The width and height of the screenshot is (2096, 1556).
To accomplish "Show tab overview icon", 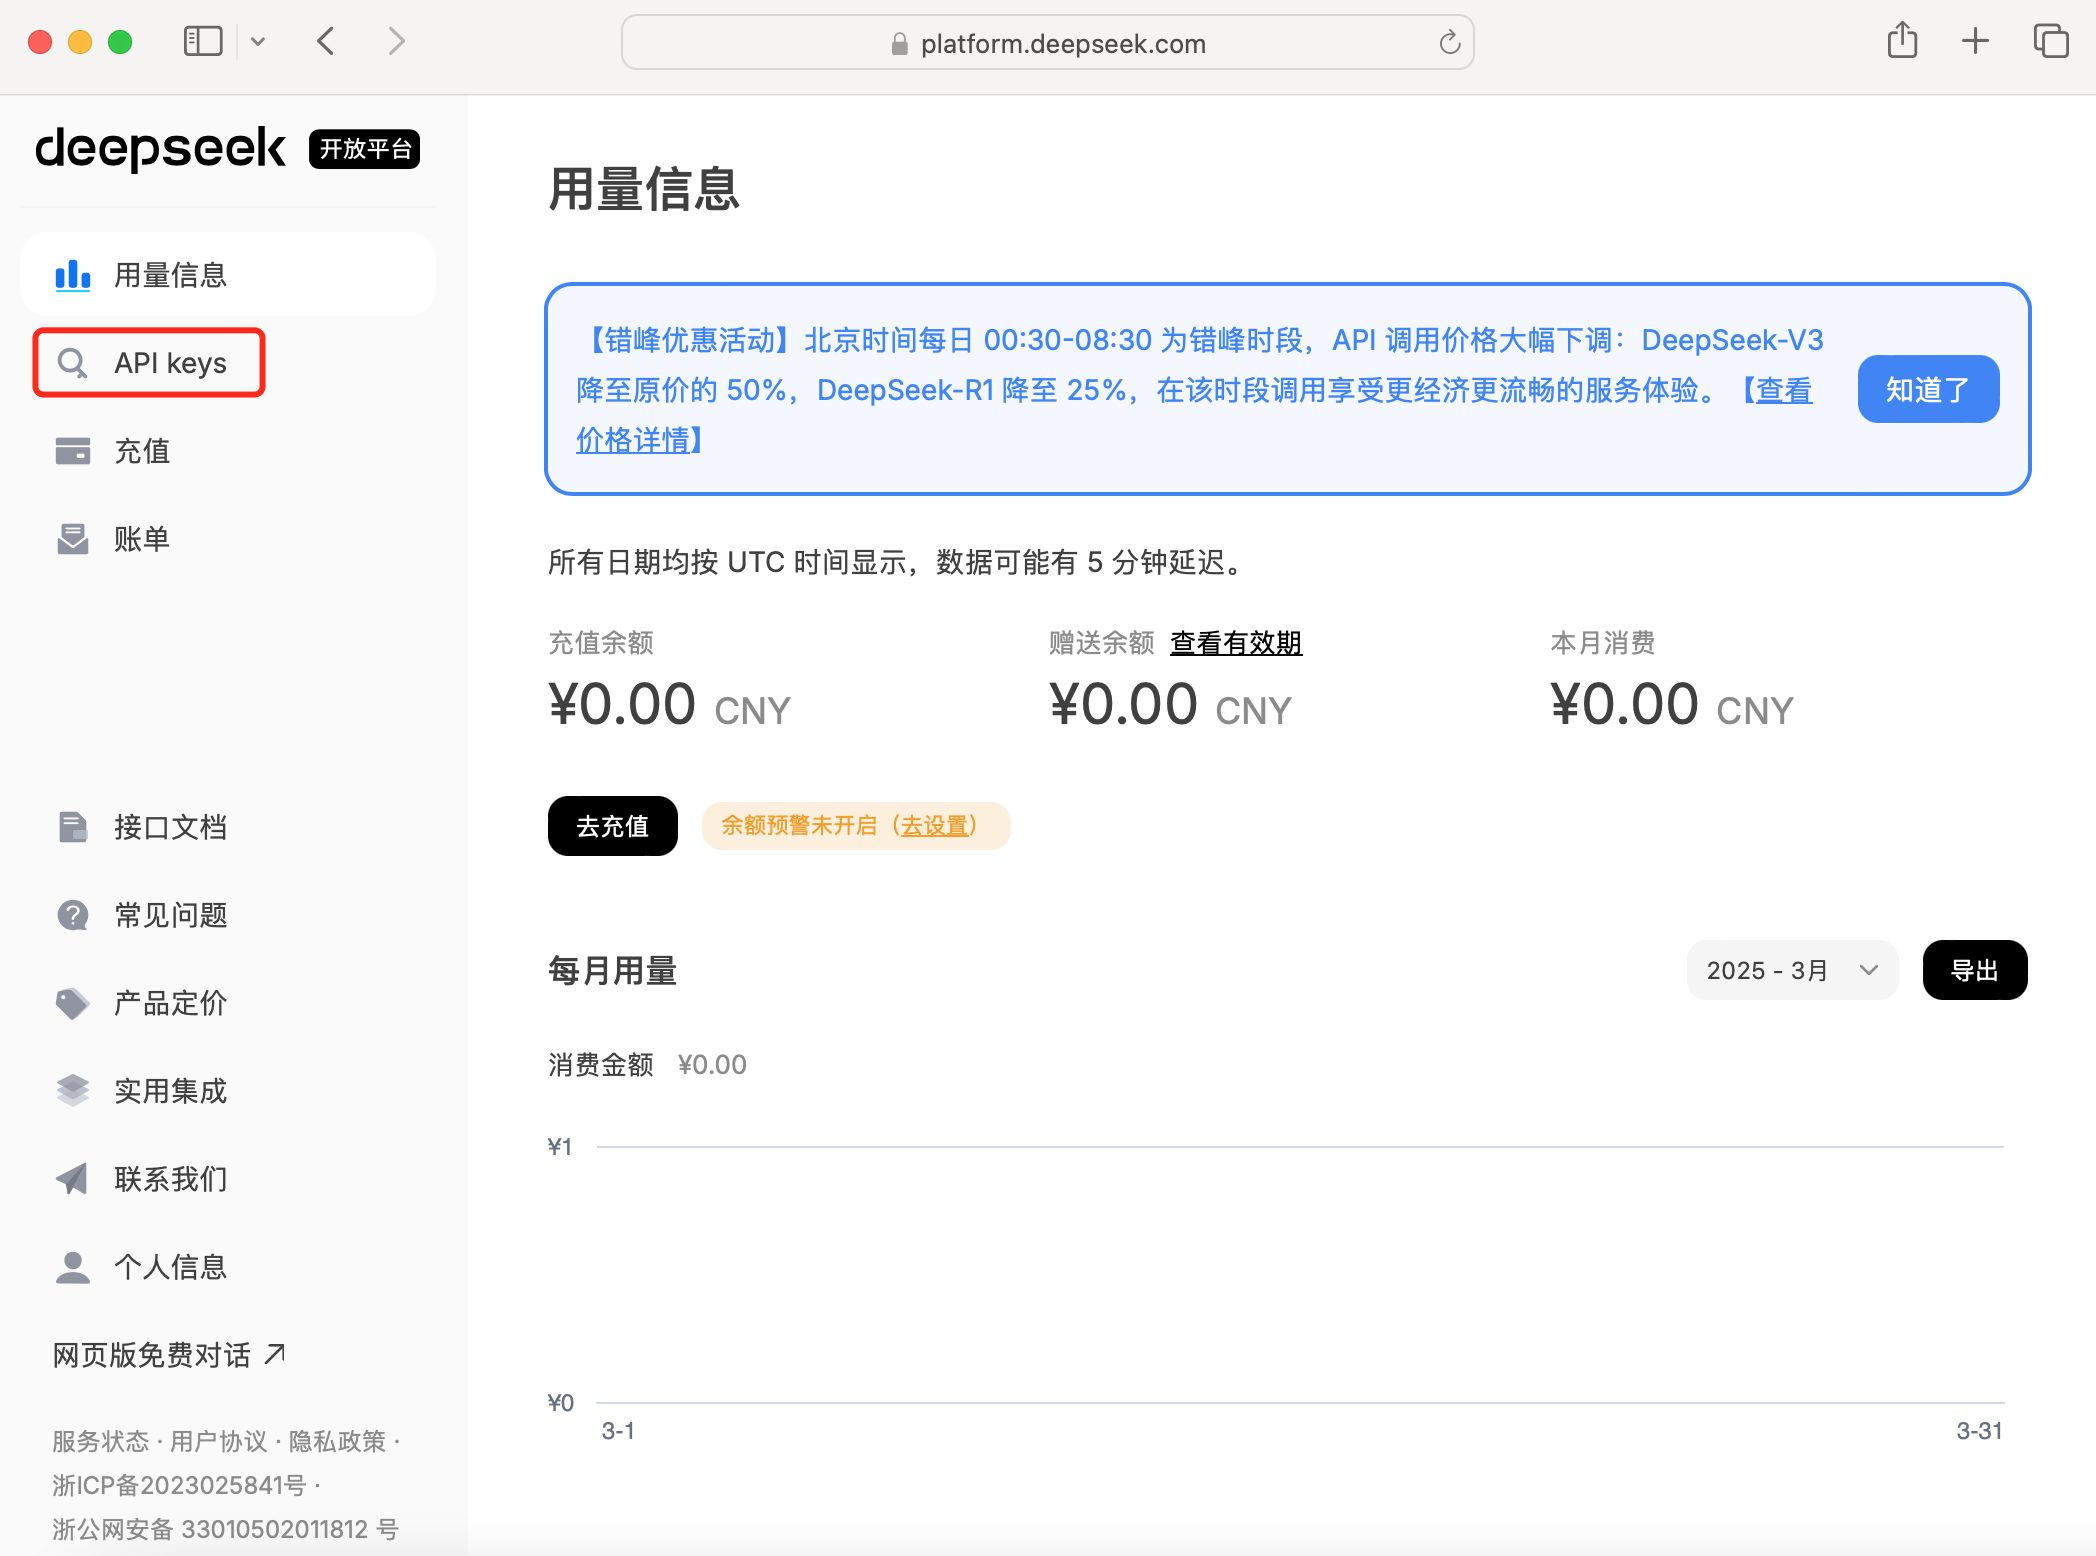I will point(2051,41).
